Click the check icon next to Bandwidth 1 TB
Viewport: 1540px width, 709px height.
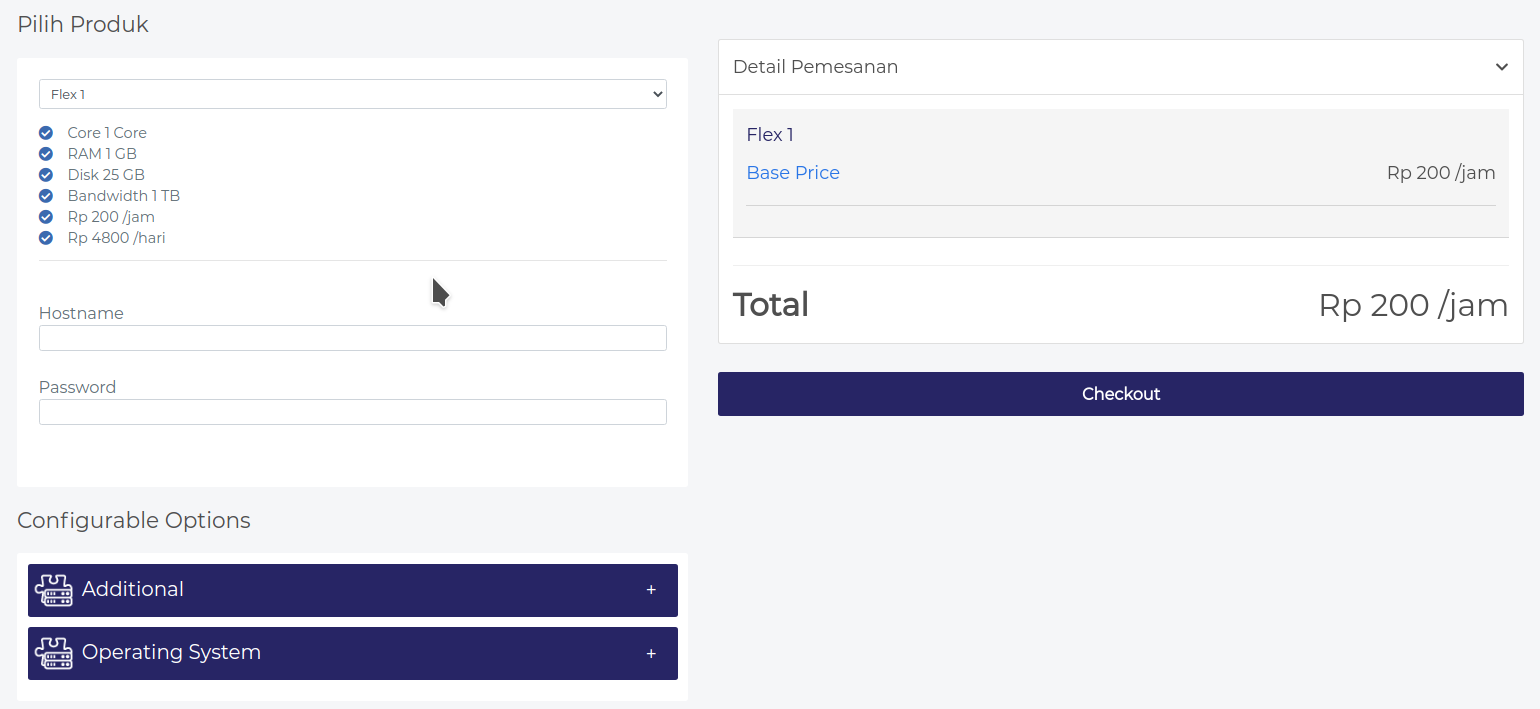[x=46, y=196]
